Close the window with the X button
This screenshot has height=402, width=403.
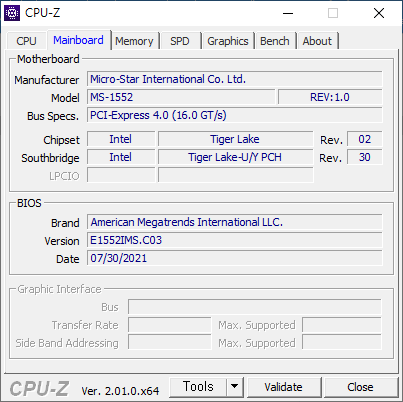click(x=379, y=13)
